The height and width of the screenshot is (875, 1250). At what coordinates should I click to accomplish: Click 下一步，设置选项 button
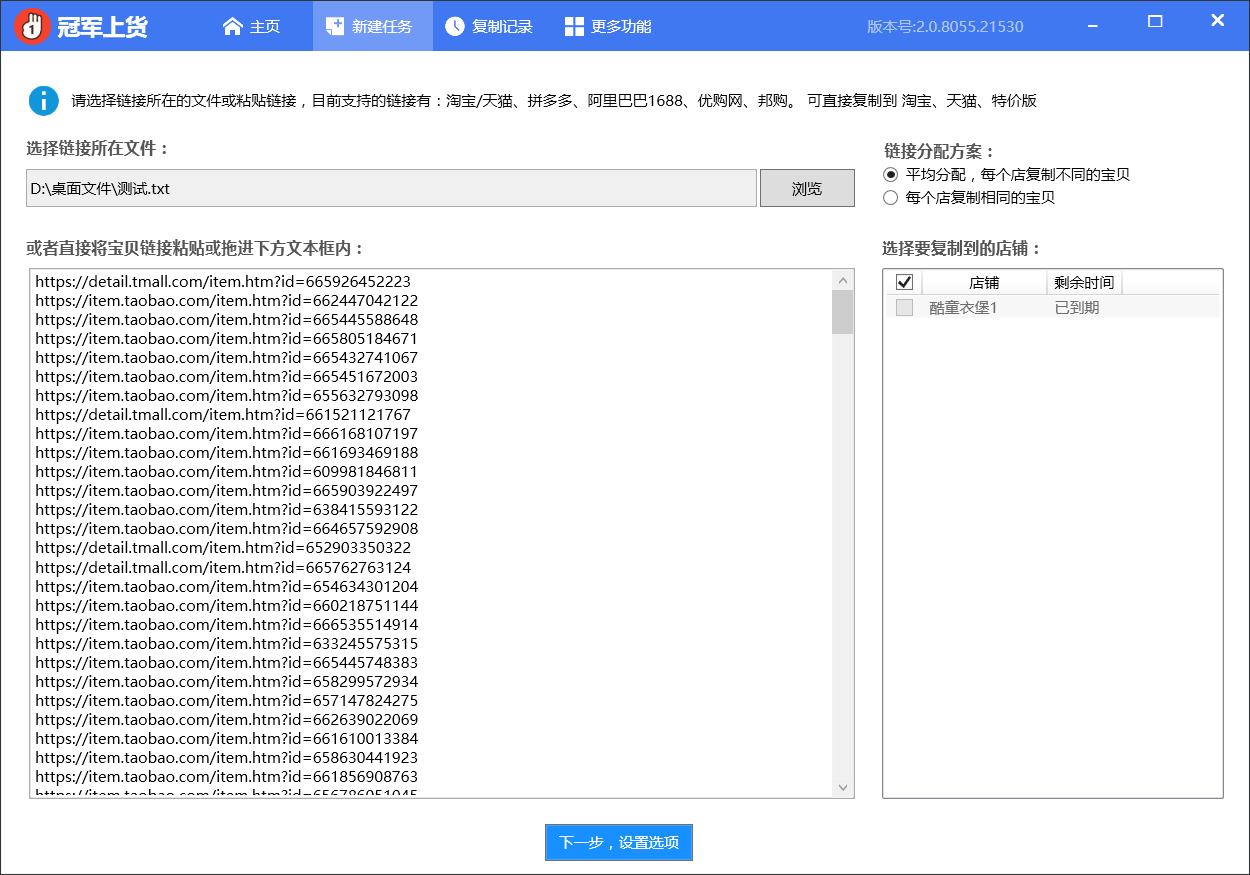619,842
